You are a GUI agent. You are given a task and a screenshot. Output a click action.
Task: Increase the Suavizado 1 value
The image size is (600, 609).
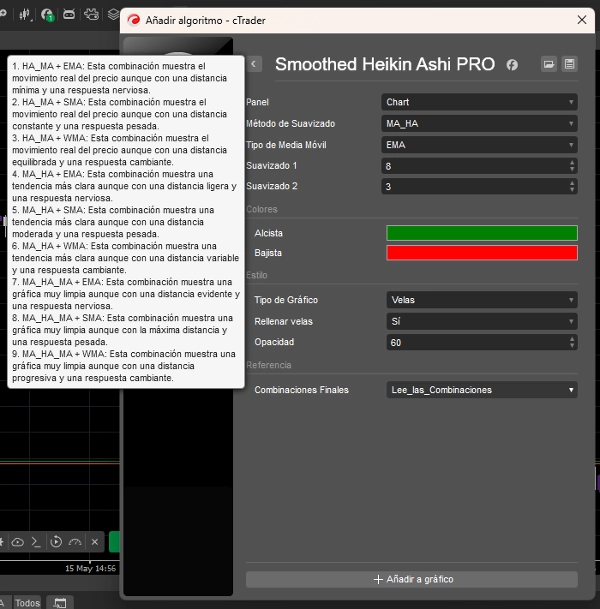(x=572, y=163)
